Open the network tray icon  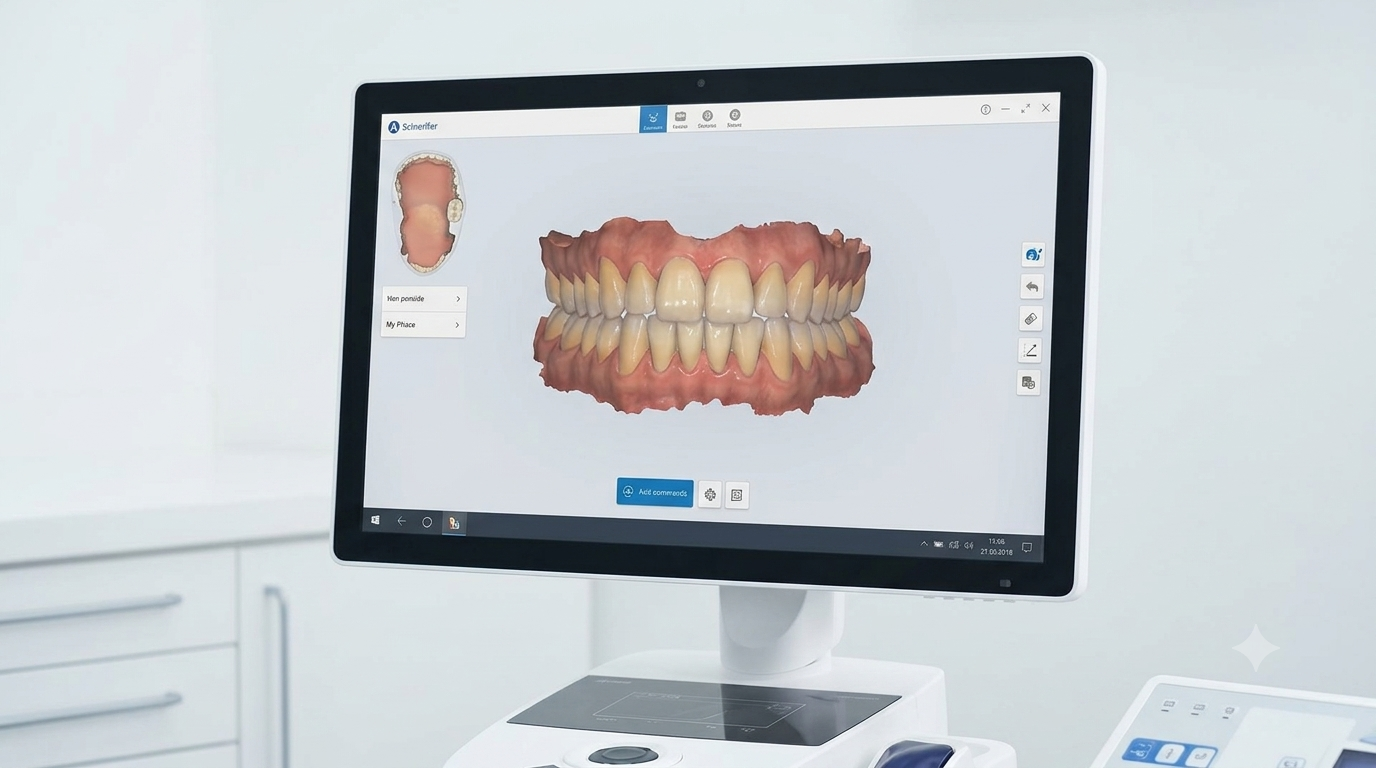point(954,545)
